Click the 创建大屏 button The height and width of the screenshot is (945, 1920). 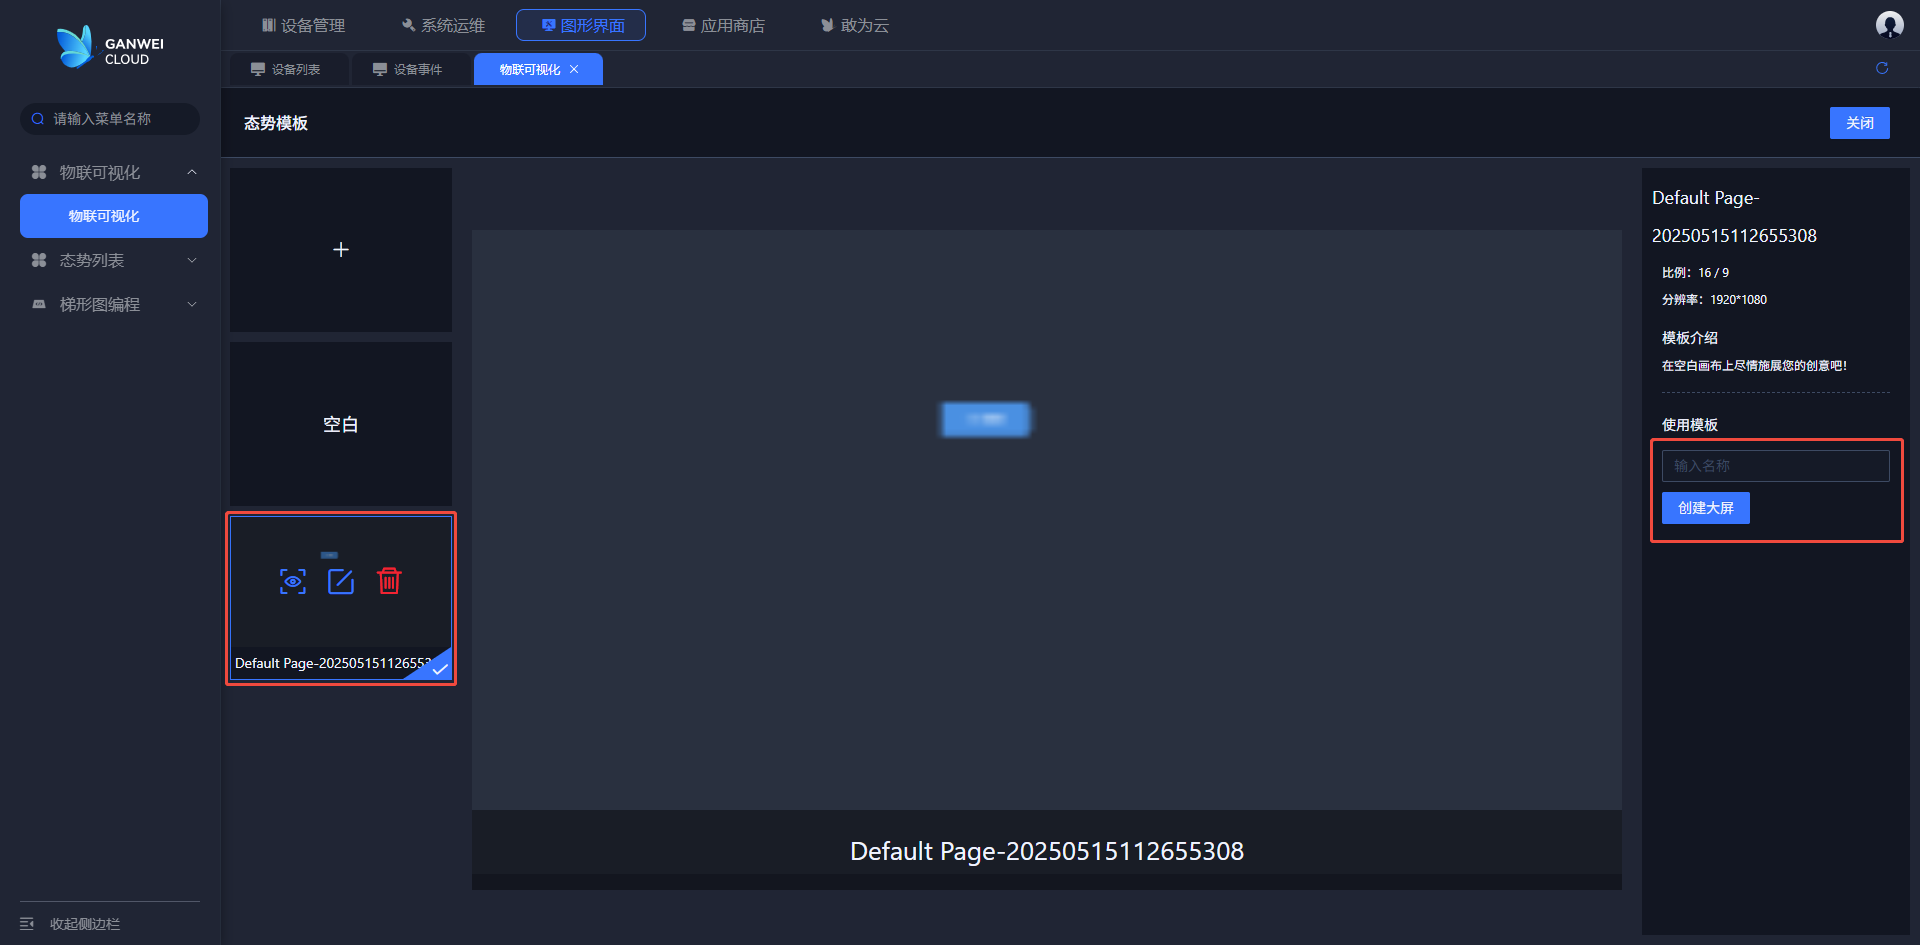(1706, 508)
